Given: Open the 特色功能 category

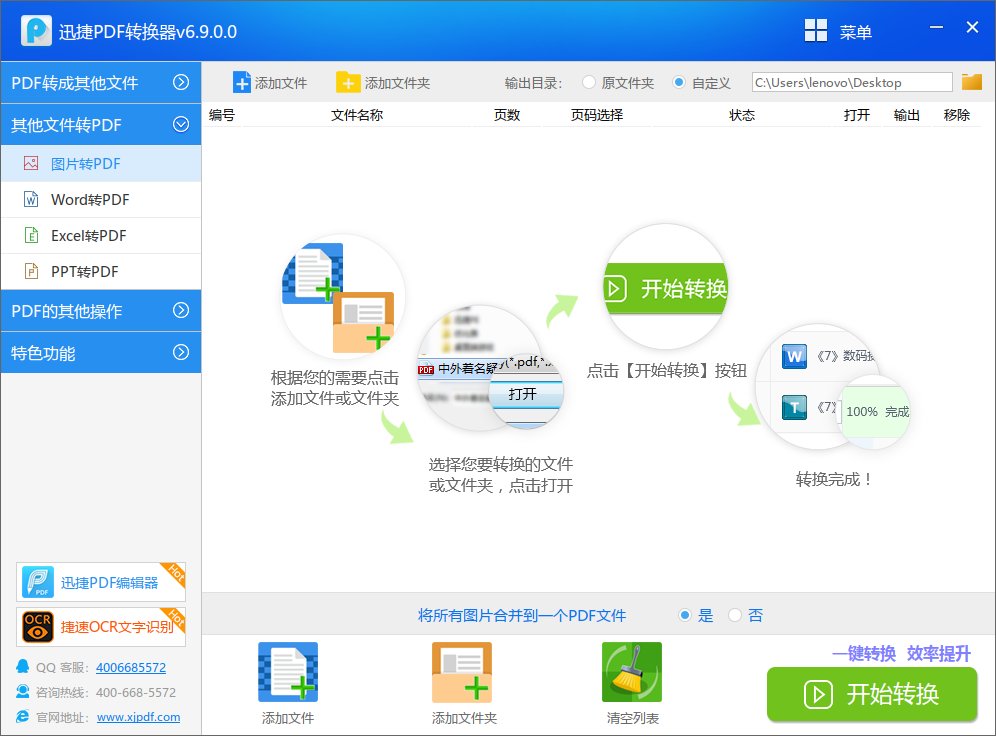Looking at the screenshot, I should 101,352.
